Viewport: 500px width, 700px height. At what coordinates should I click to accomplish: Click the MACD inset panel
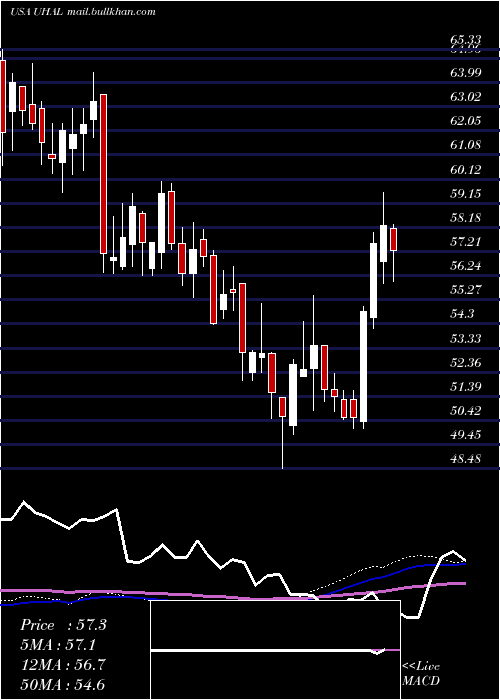[275, 650]
